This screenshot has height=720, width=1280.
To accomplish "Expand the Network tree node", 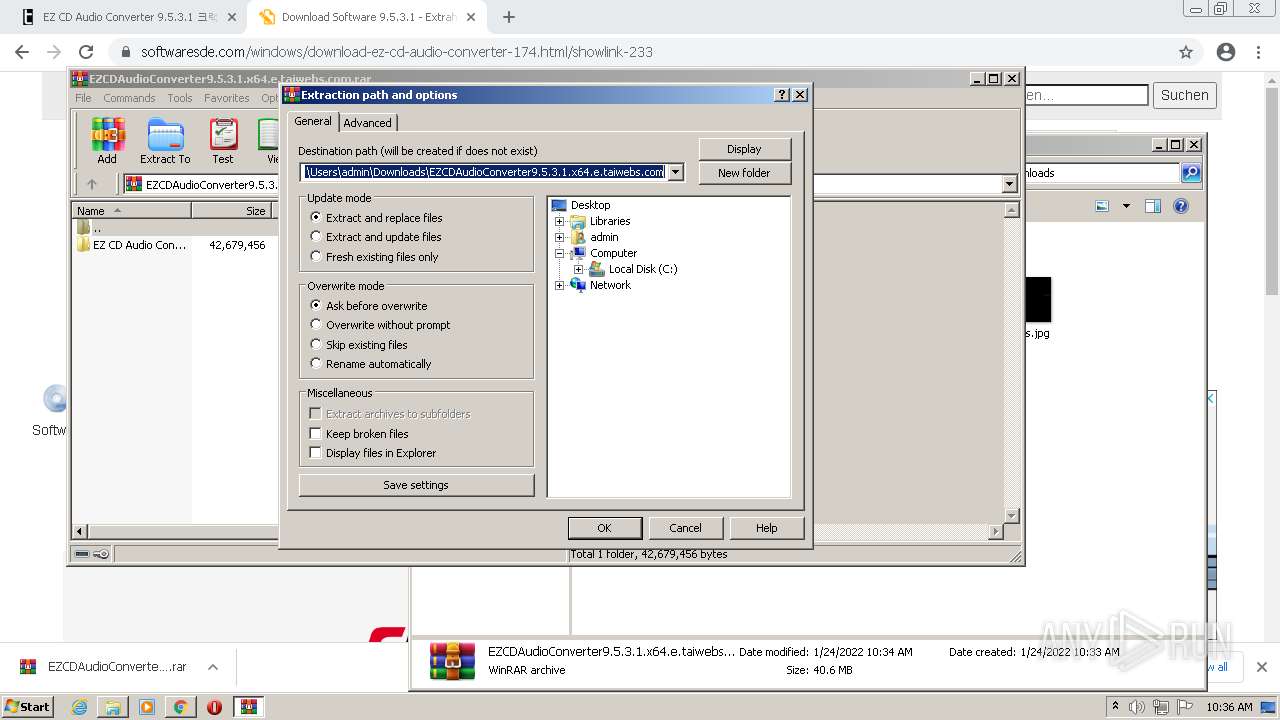I will click(x=560, y=285).
